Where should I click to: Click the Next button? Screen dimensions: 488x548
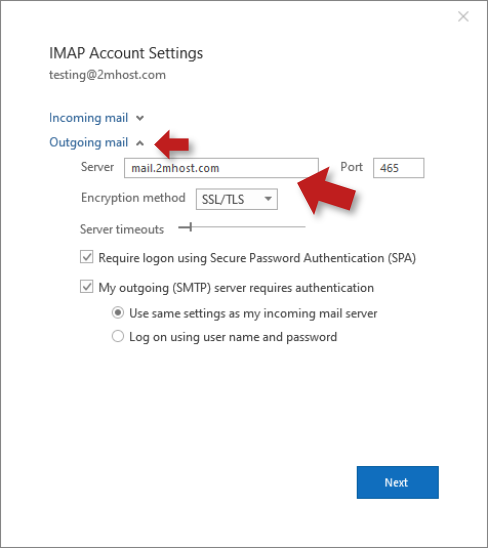tap(397, 482)
